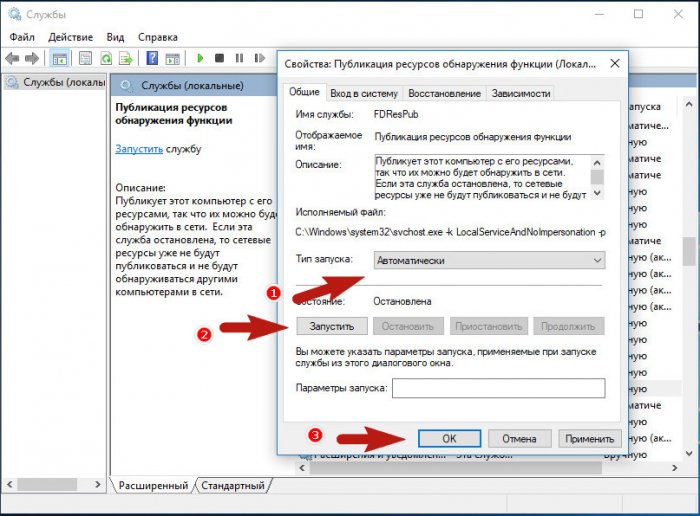Click the Отмена button

[520, 439]
